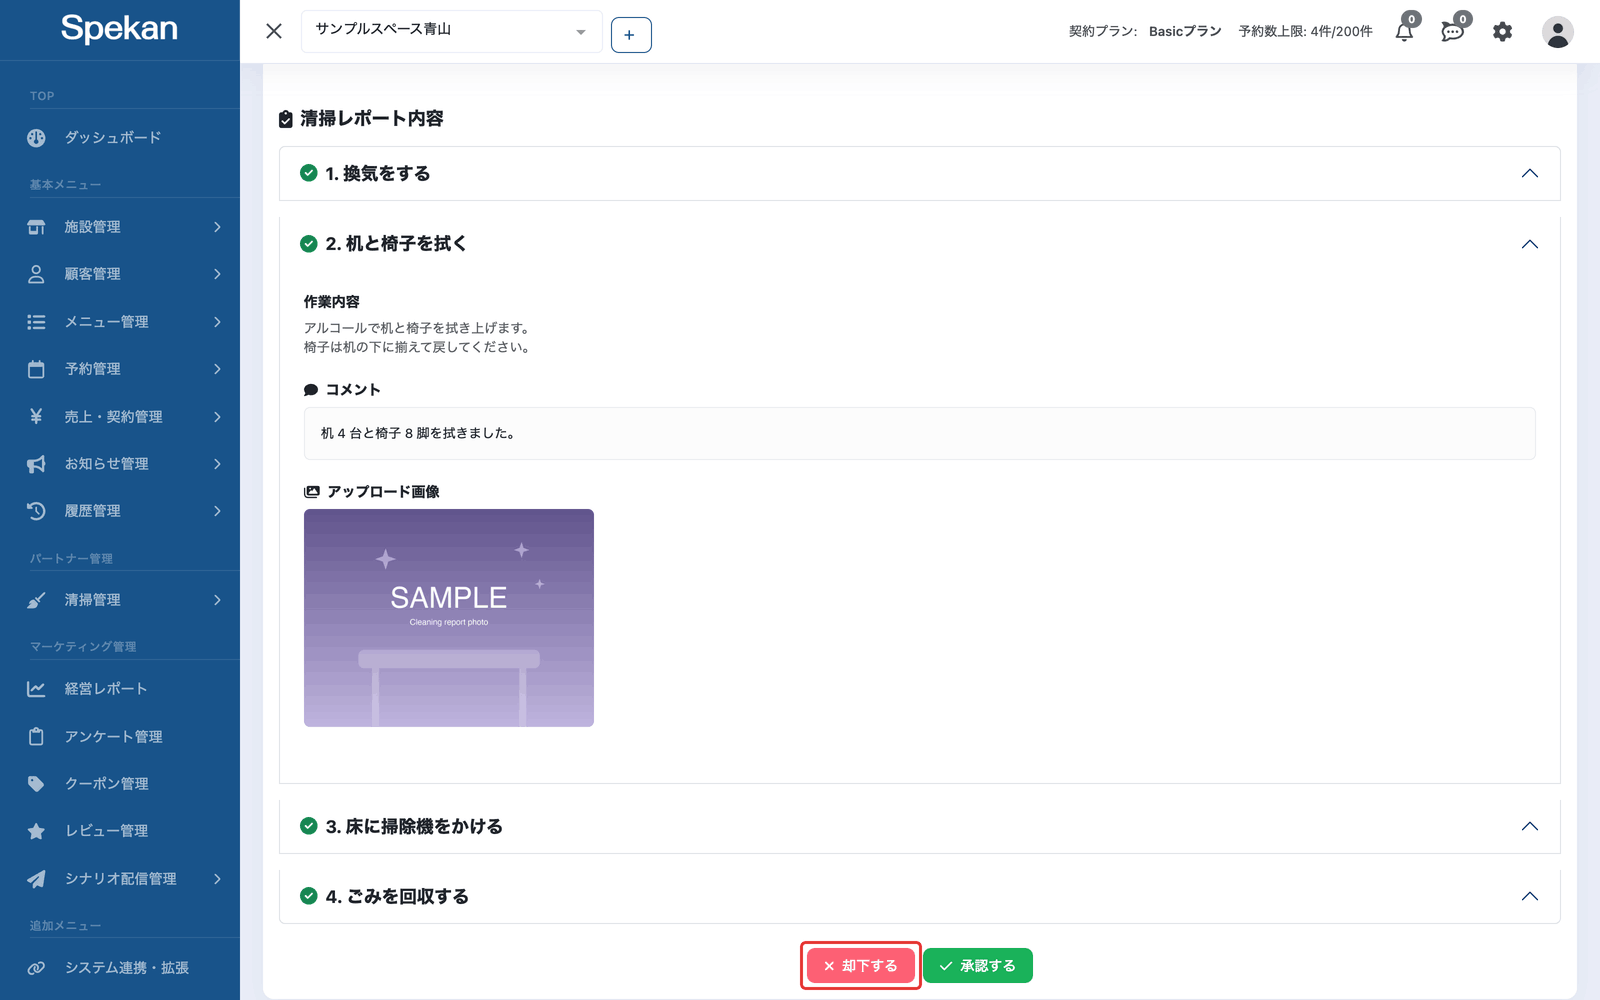Open the chat messages icon
This screenshot has width=1600, height=1000.
pos(1453,32)
